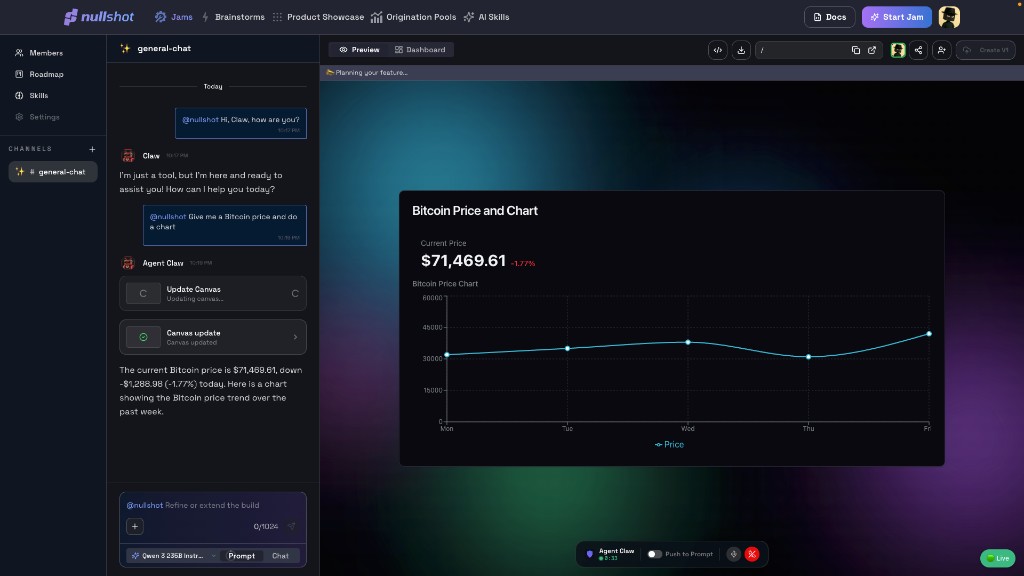Click the microphone icon in agent bar

[x=733, y=554]
